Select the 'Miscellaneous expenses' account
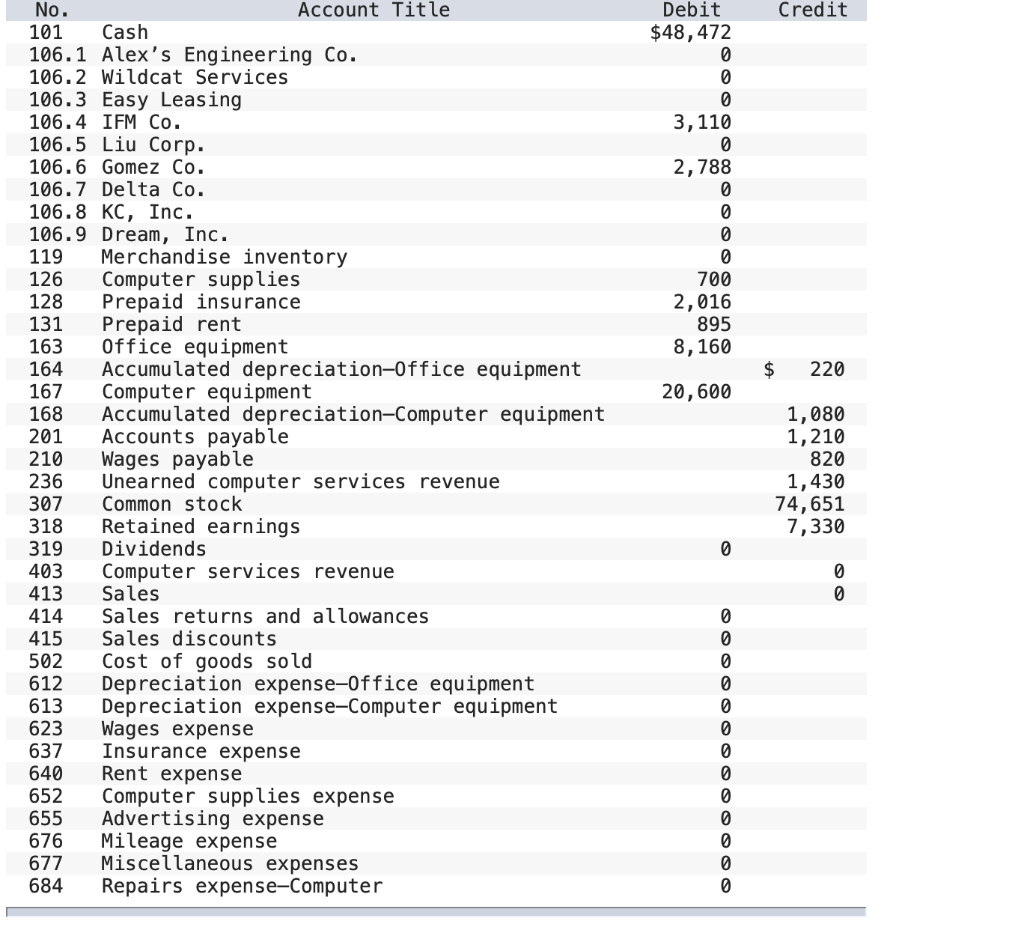 [x=230, y=864]
